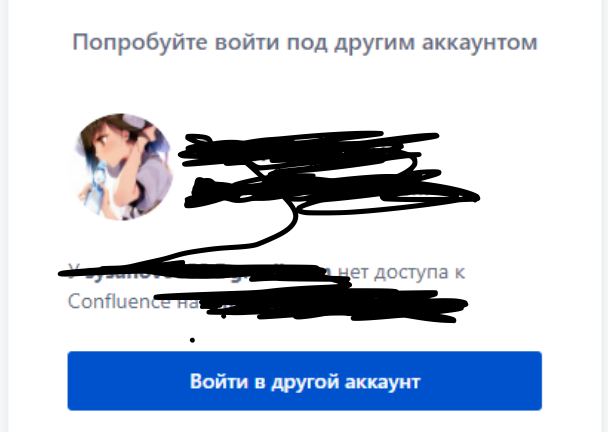Click the 'нет доступа к' message text
Screen dimensions: 608x432
tap(401, 272)
